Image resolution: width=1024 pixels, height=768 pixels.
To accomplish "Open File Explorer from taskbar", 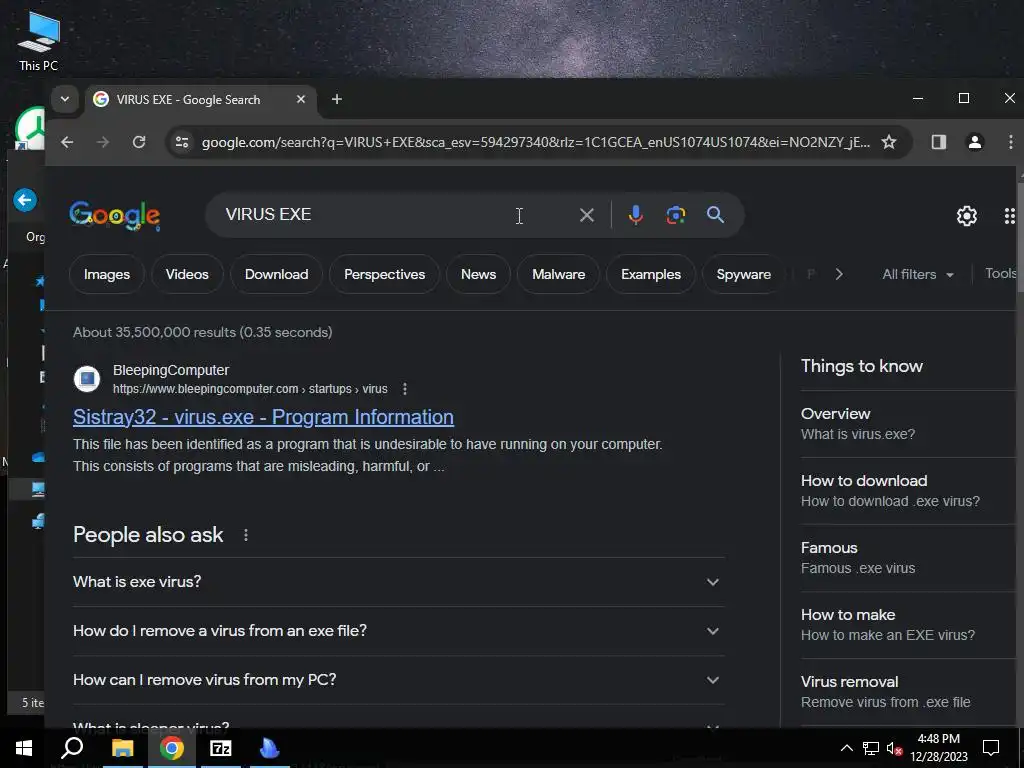I will tap(122, 748).
